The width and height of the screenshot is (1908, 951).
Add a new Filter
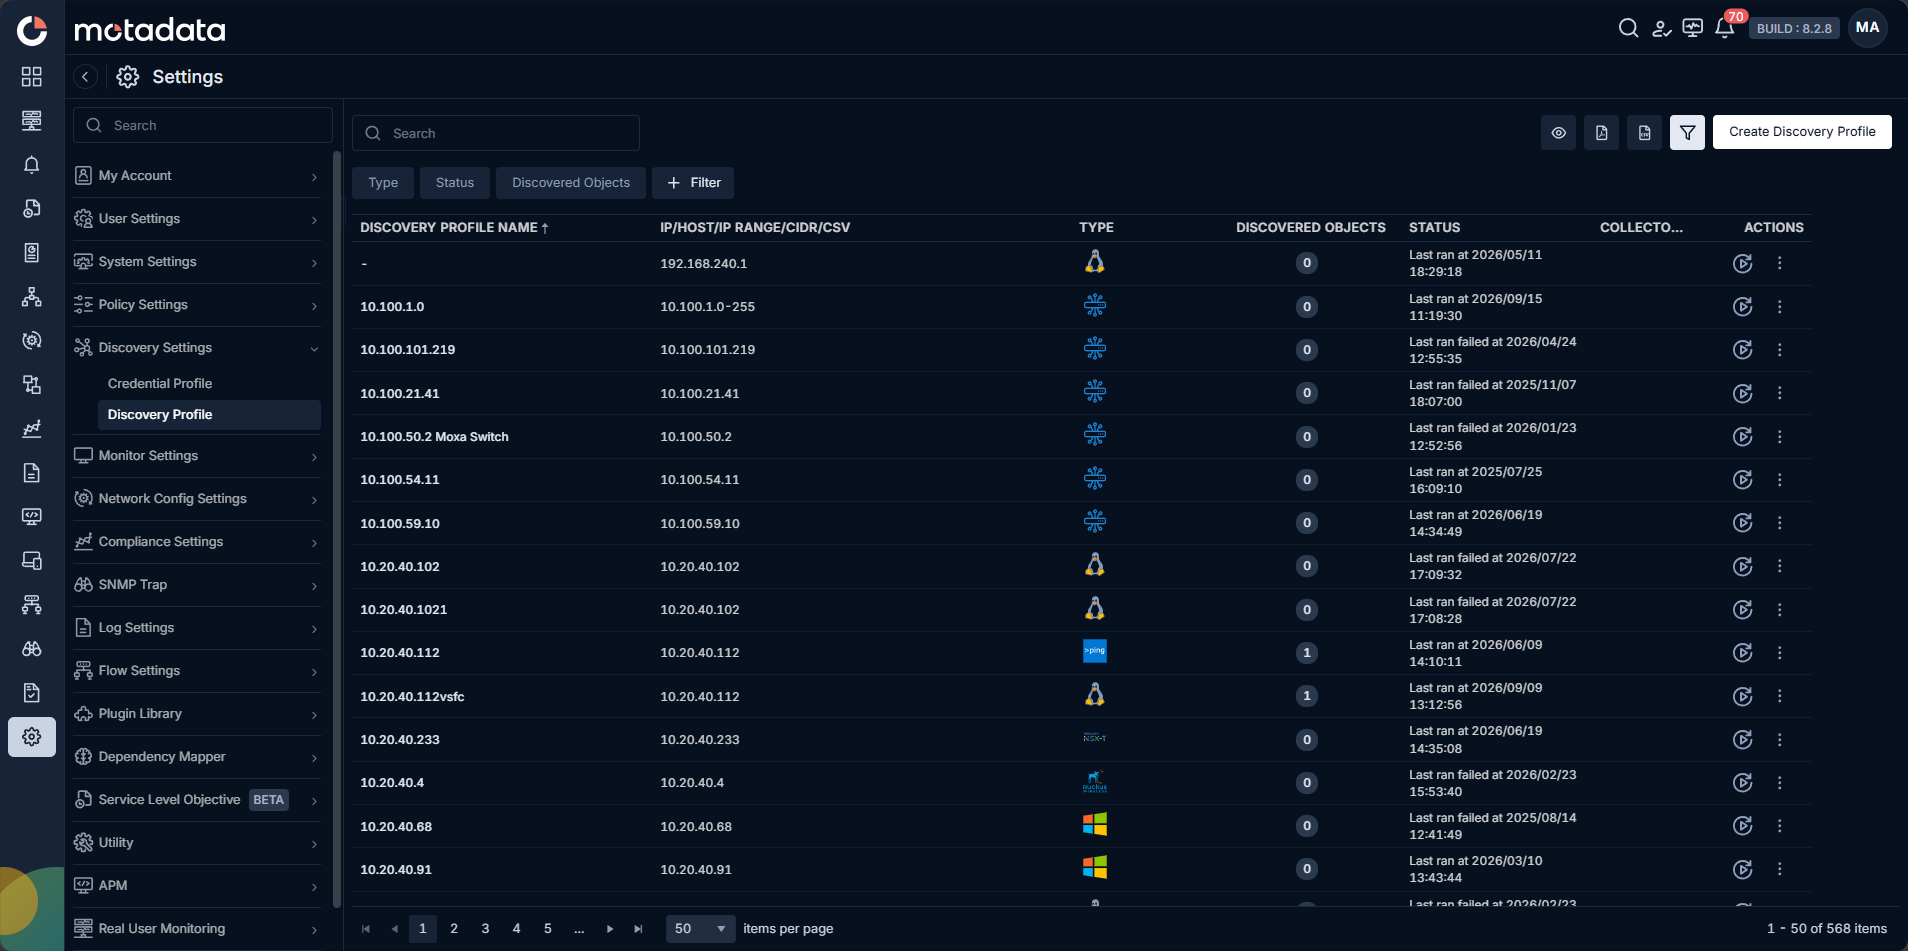pyautogui.click(x=693, y=183)
